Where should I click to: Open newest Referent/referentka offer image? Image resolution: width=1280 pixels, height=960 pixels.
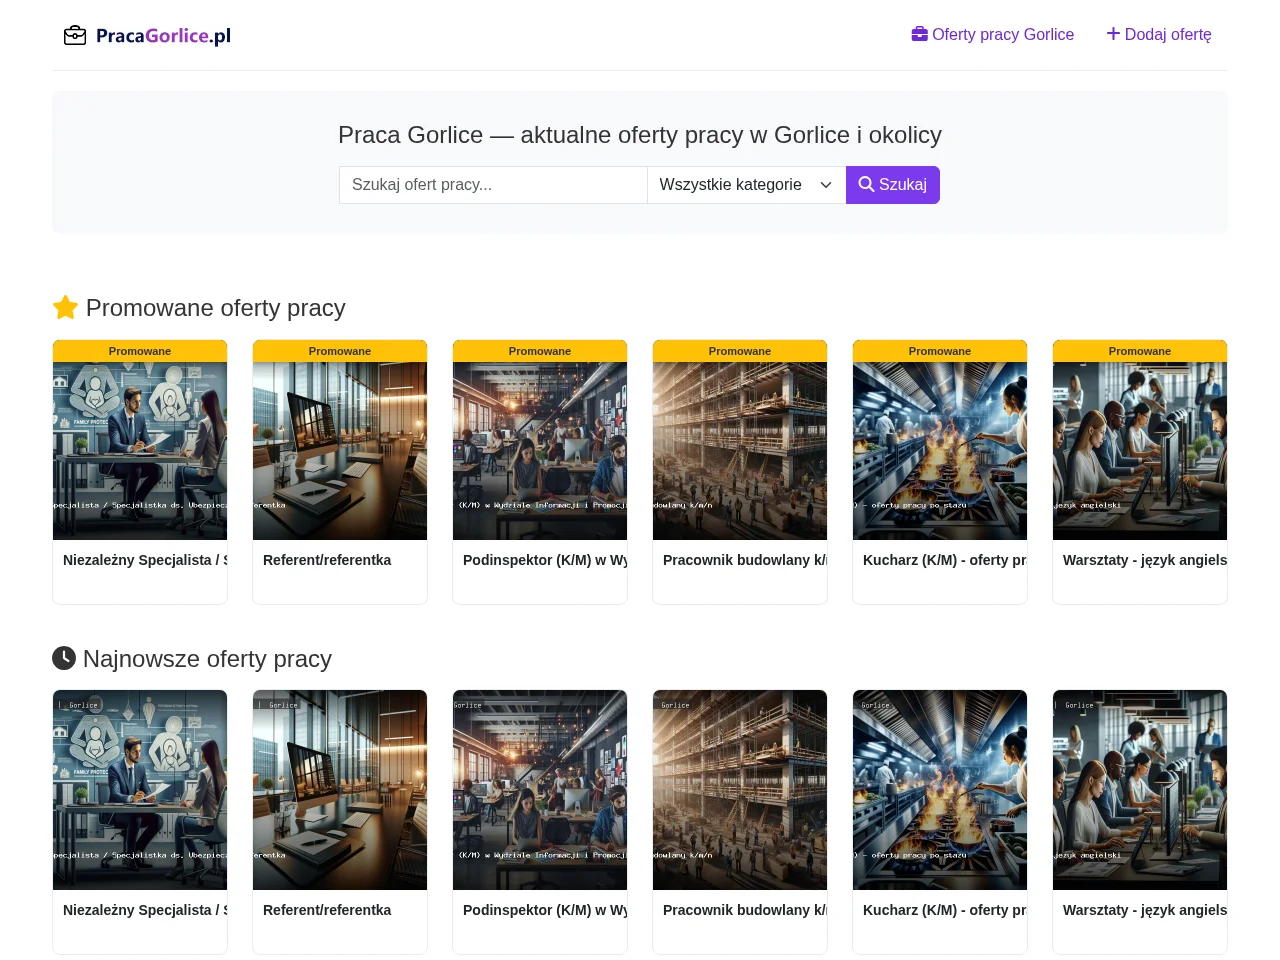pyautogui.click(x=340, y=790)
